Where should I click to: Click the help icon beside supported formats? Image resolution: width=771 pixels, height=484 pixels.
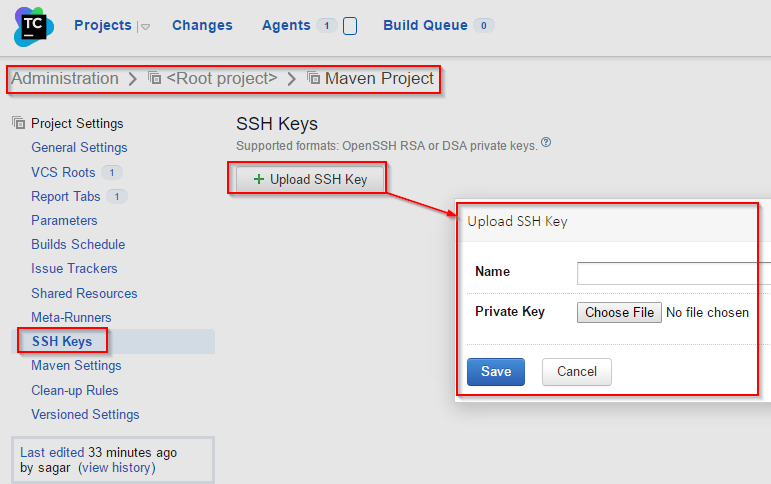click(546, 143)
